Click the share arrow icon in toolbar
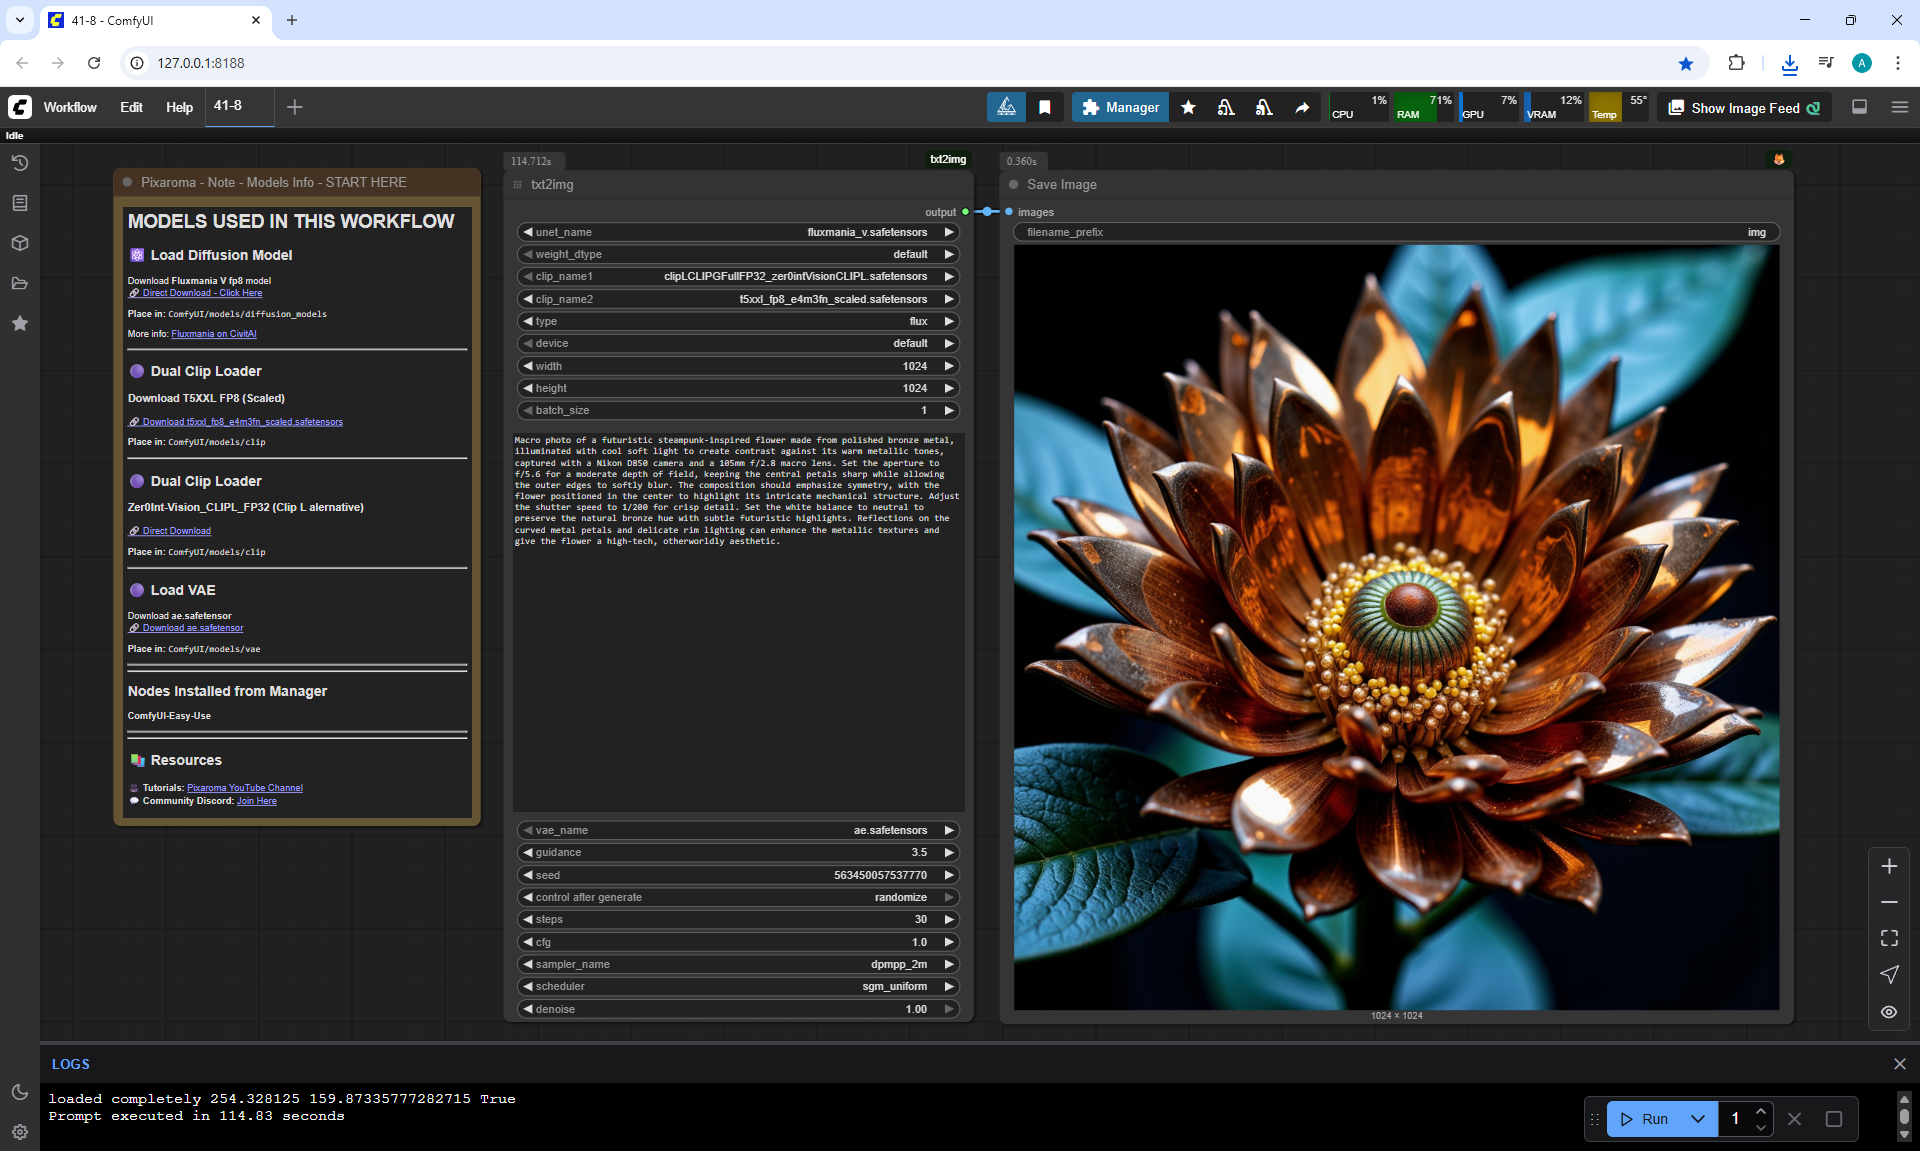The width and height of the screenshot is (1920, 1151). coord(1302,107)
